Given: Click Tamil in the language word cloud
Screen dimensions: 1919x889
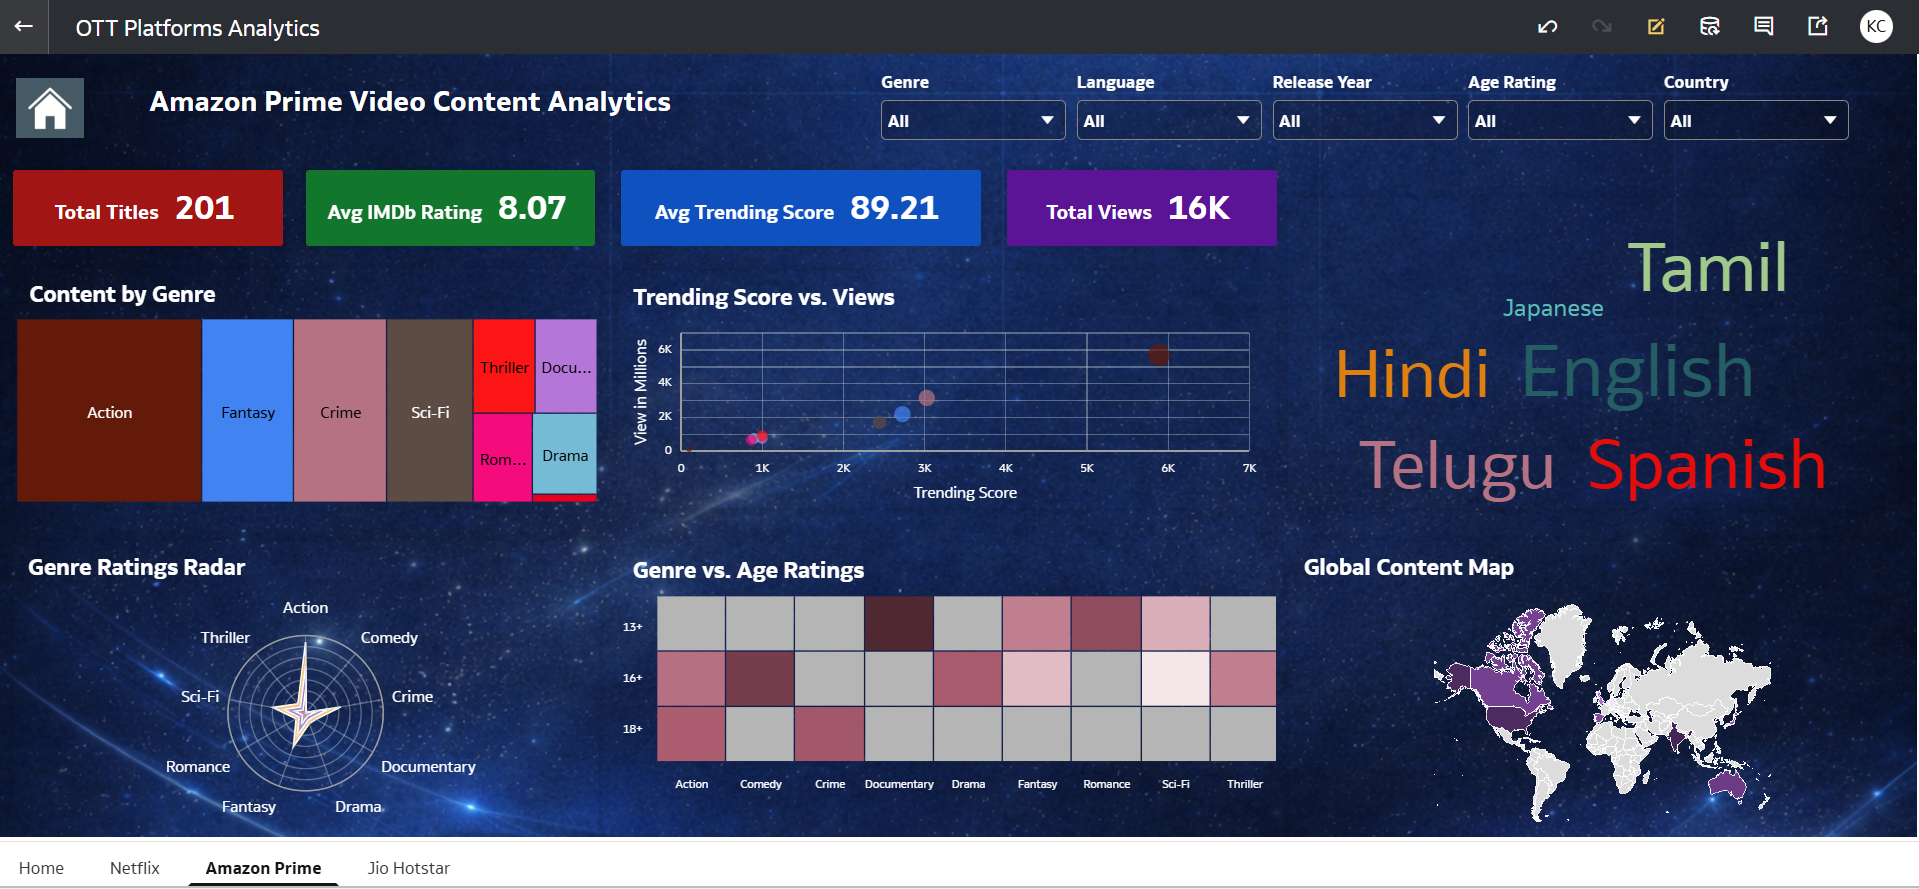Looking at the screenshot, I should pyautogui.click(x=1707, y=268).
